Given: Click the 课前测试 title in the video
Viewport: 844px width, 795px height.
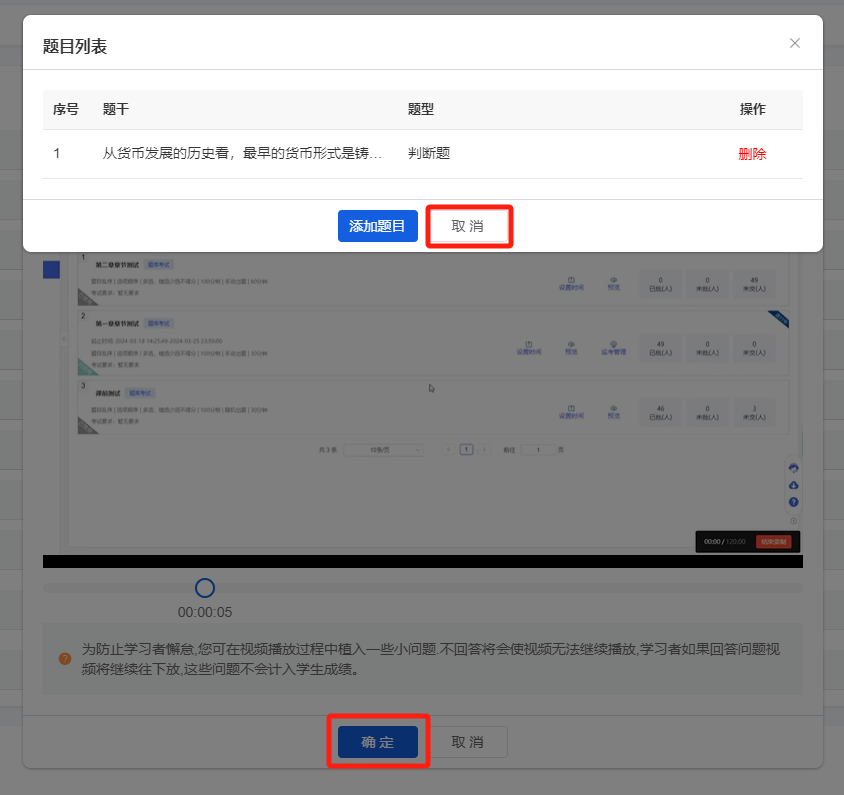Looking at the screenshot, I should pyautogui.click(x=108, y=393).
